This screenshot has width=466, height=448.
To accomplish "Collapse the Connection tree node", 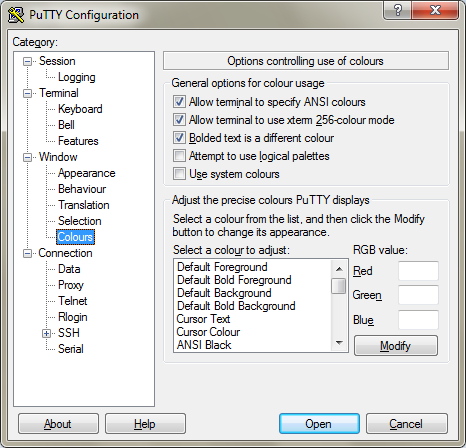I will coord(28,253).
